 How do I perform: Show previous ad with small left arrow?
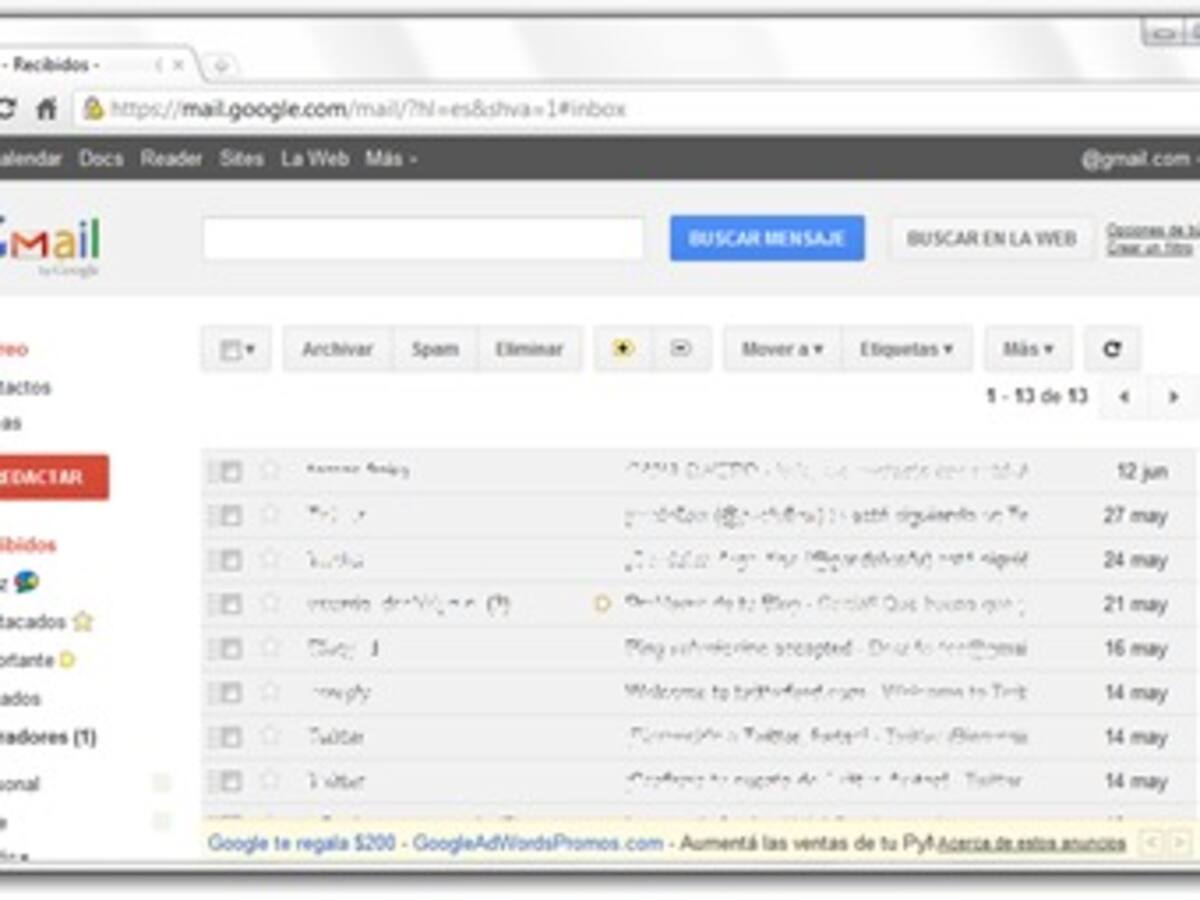pyautogui.click(x=1151, y=844)
